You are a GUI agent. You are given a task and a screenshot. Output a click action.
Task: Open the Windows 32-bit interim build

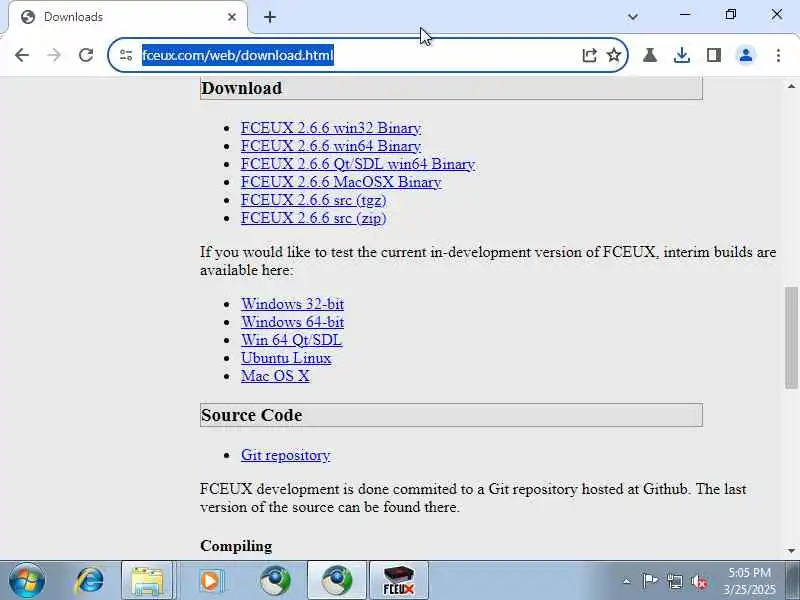click(x=292, y=304)
